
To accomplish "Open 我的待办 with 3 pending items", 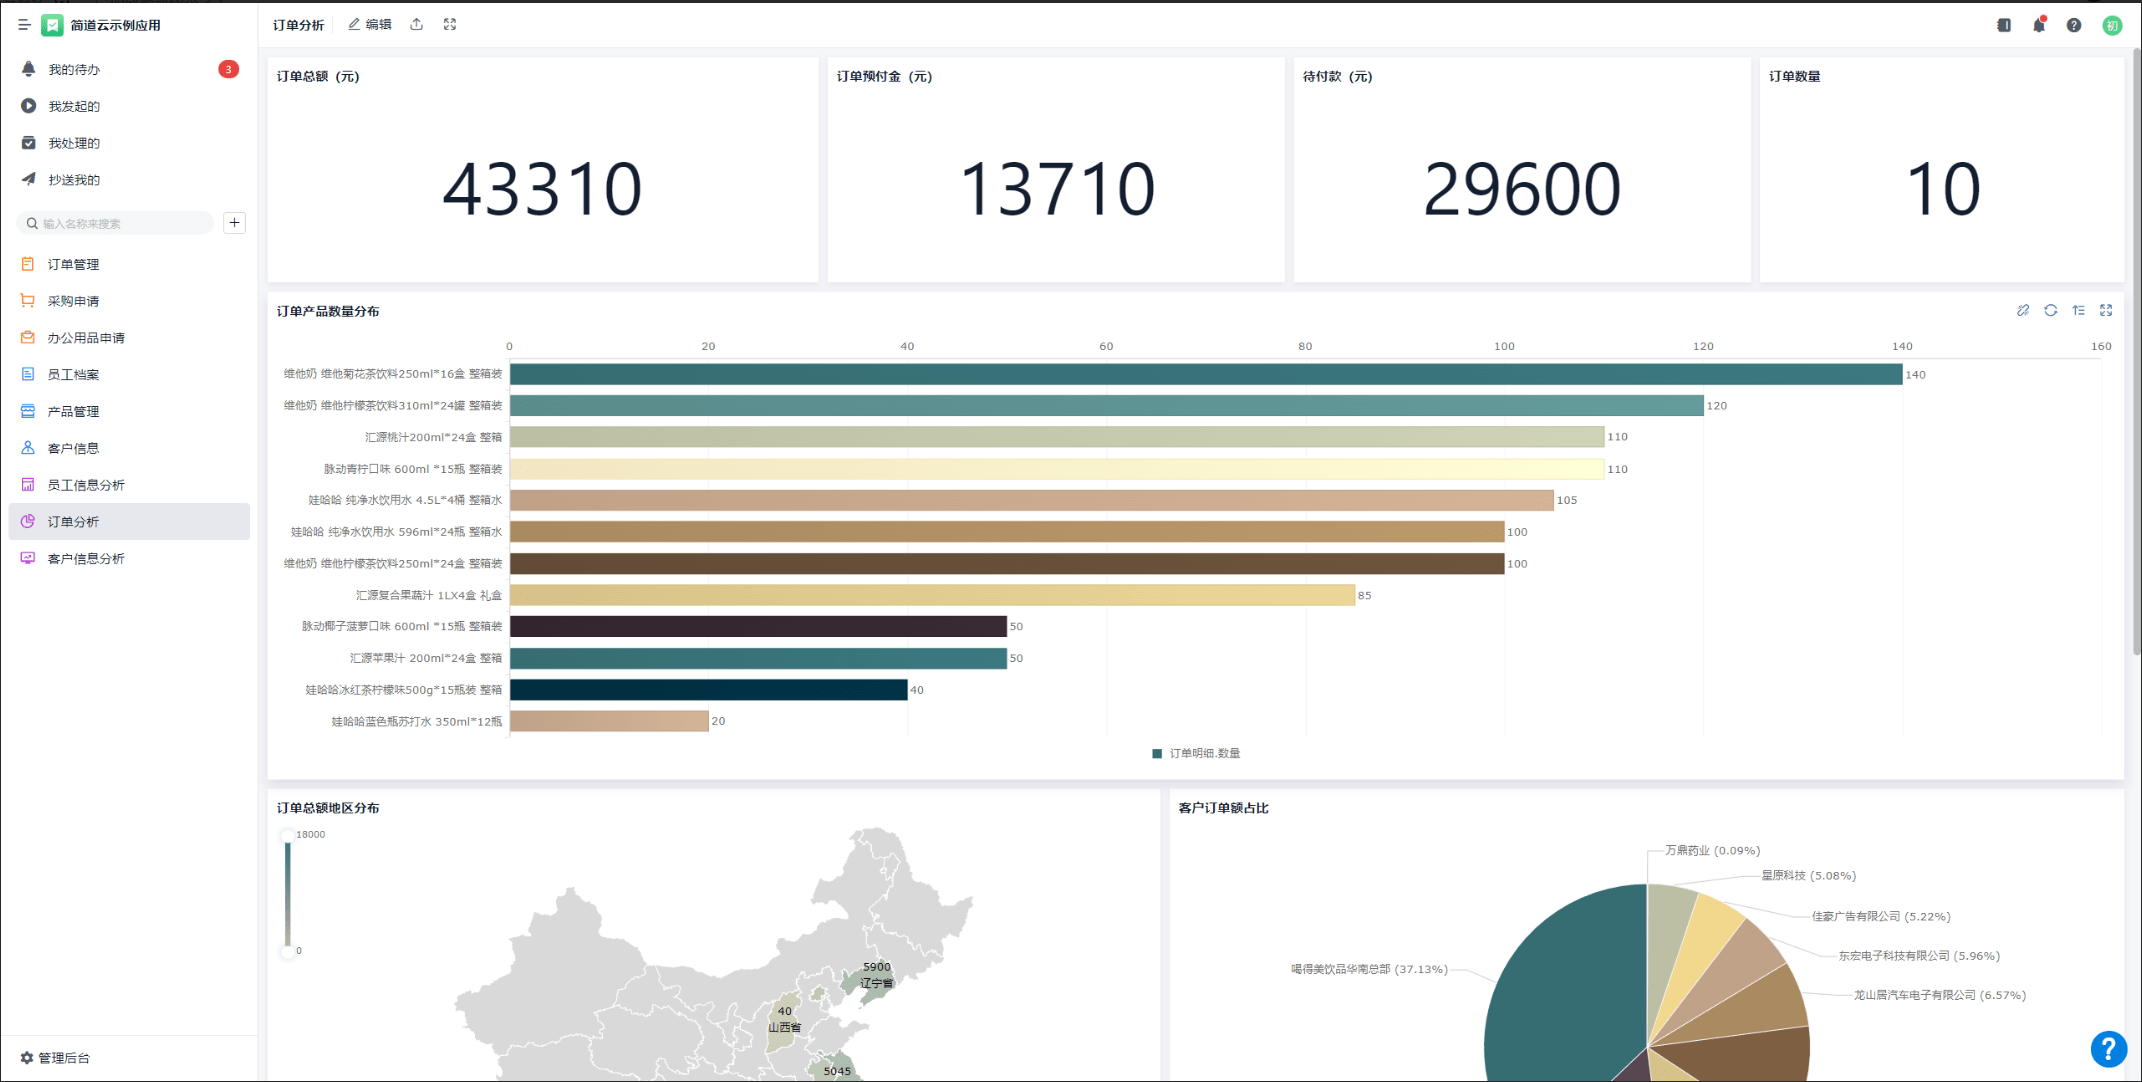I will (74, 69).
